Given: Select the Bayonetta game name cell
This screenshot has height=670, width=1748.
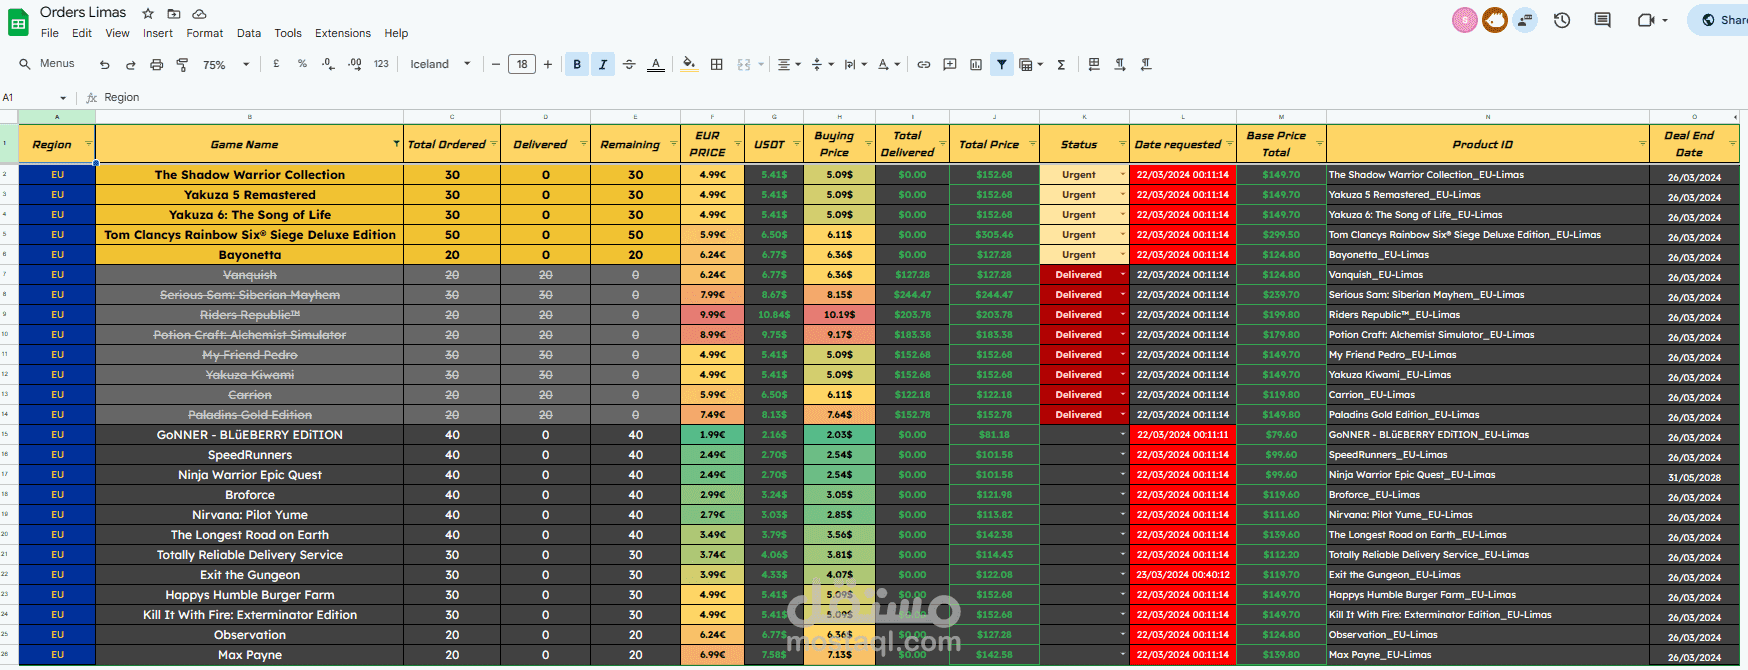Looking at the screenshot, I should point(250,255).
